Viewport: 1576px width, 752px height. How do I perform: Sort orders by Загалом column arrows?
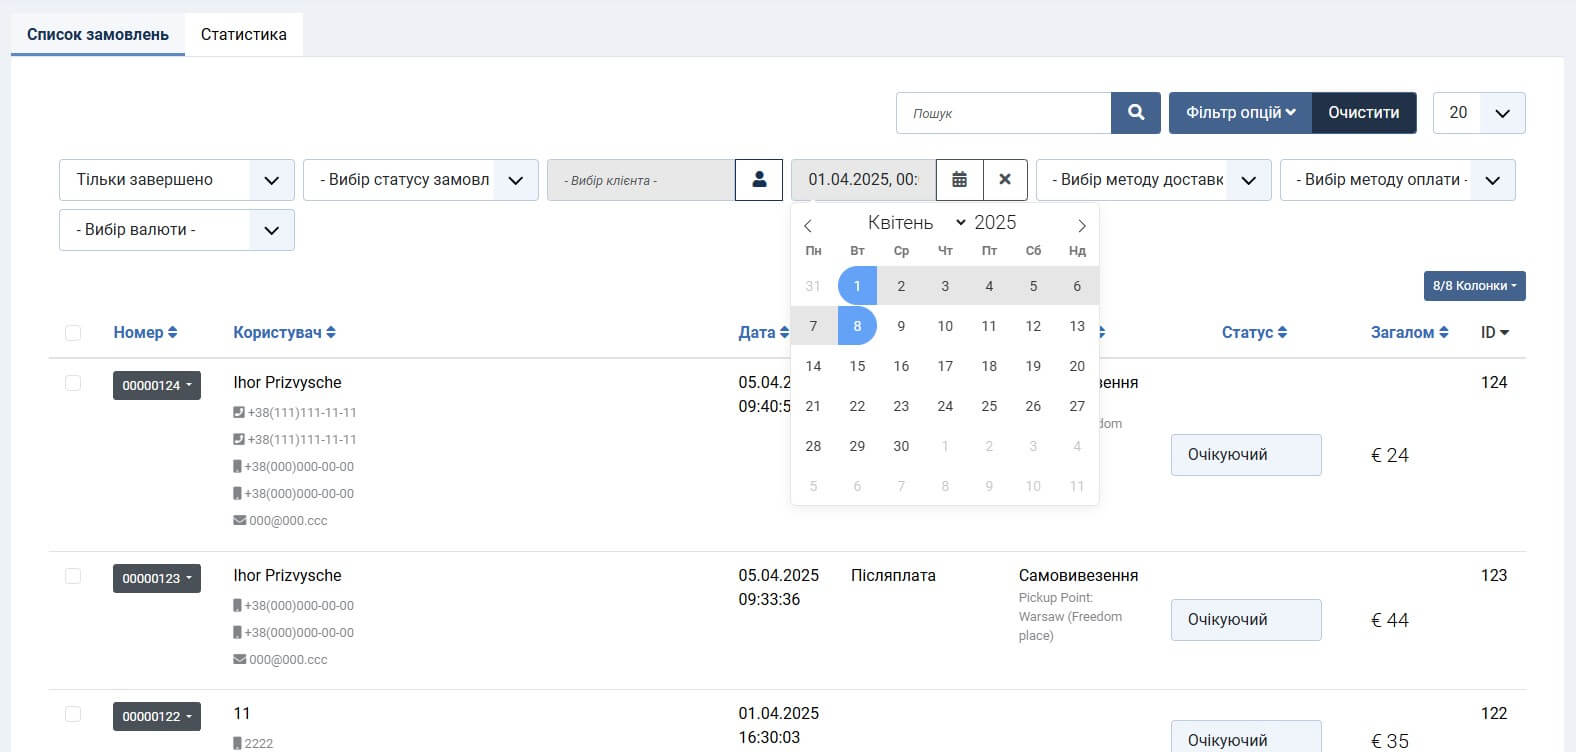click(x=1443, y=333)
